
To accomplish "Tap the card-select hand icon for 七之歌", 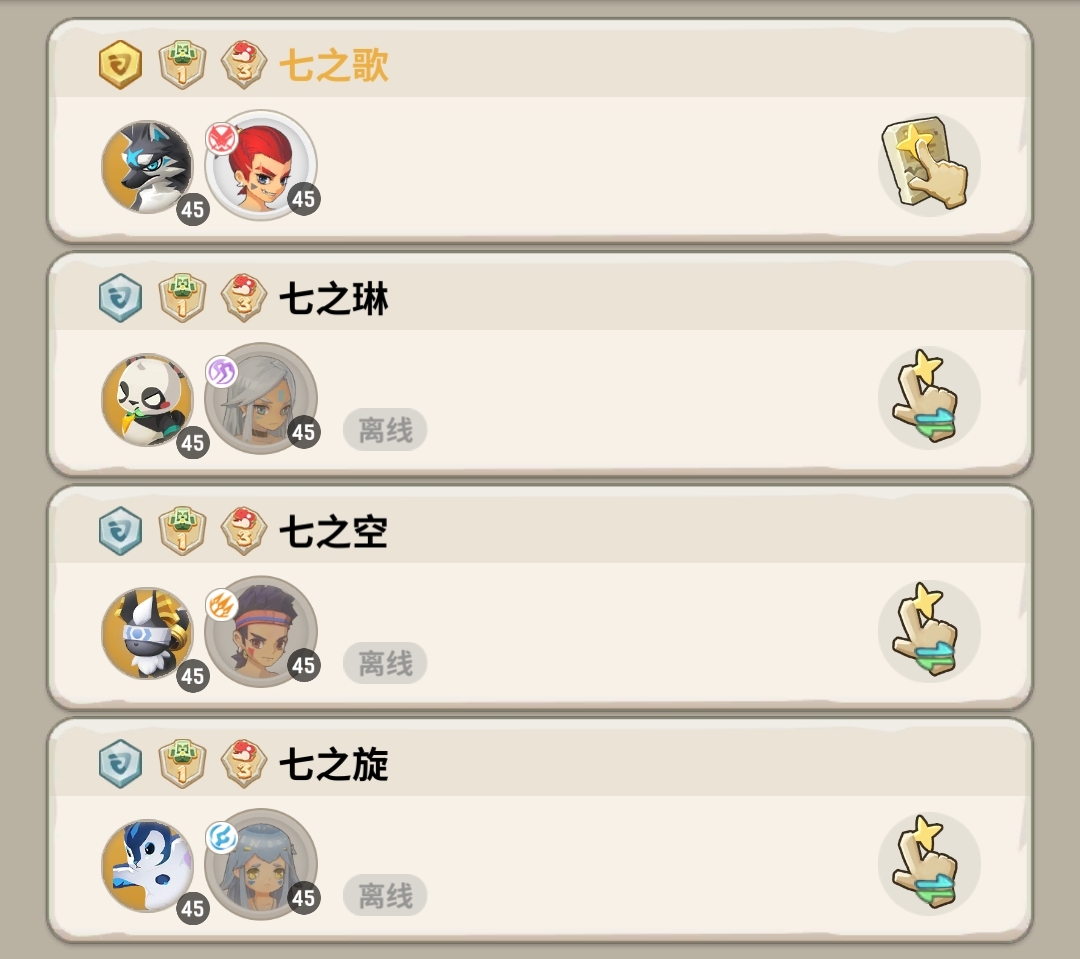I will click(929, 165).
